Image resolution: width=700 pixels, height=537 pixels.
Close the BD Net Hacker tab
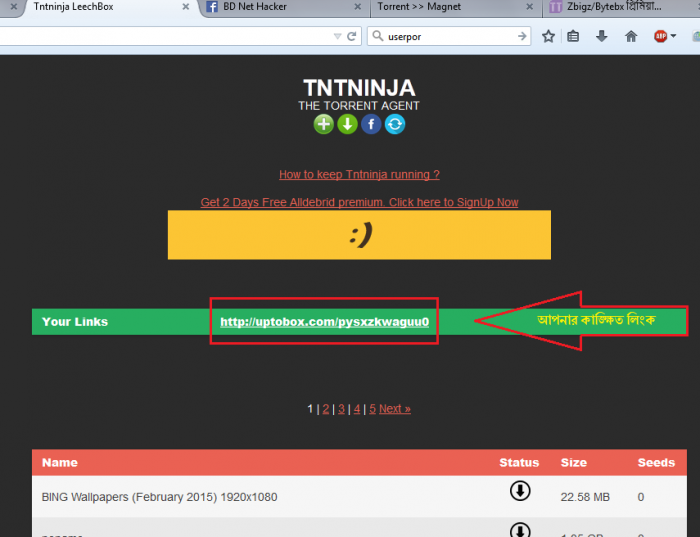[358, 7]
